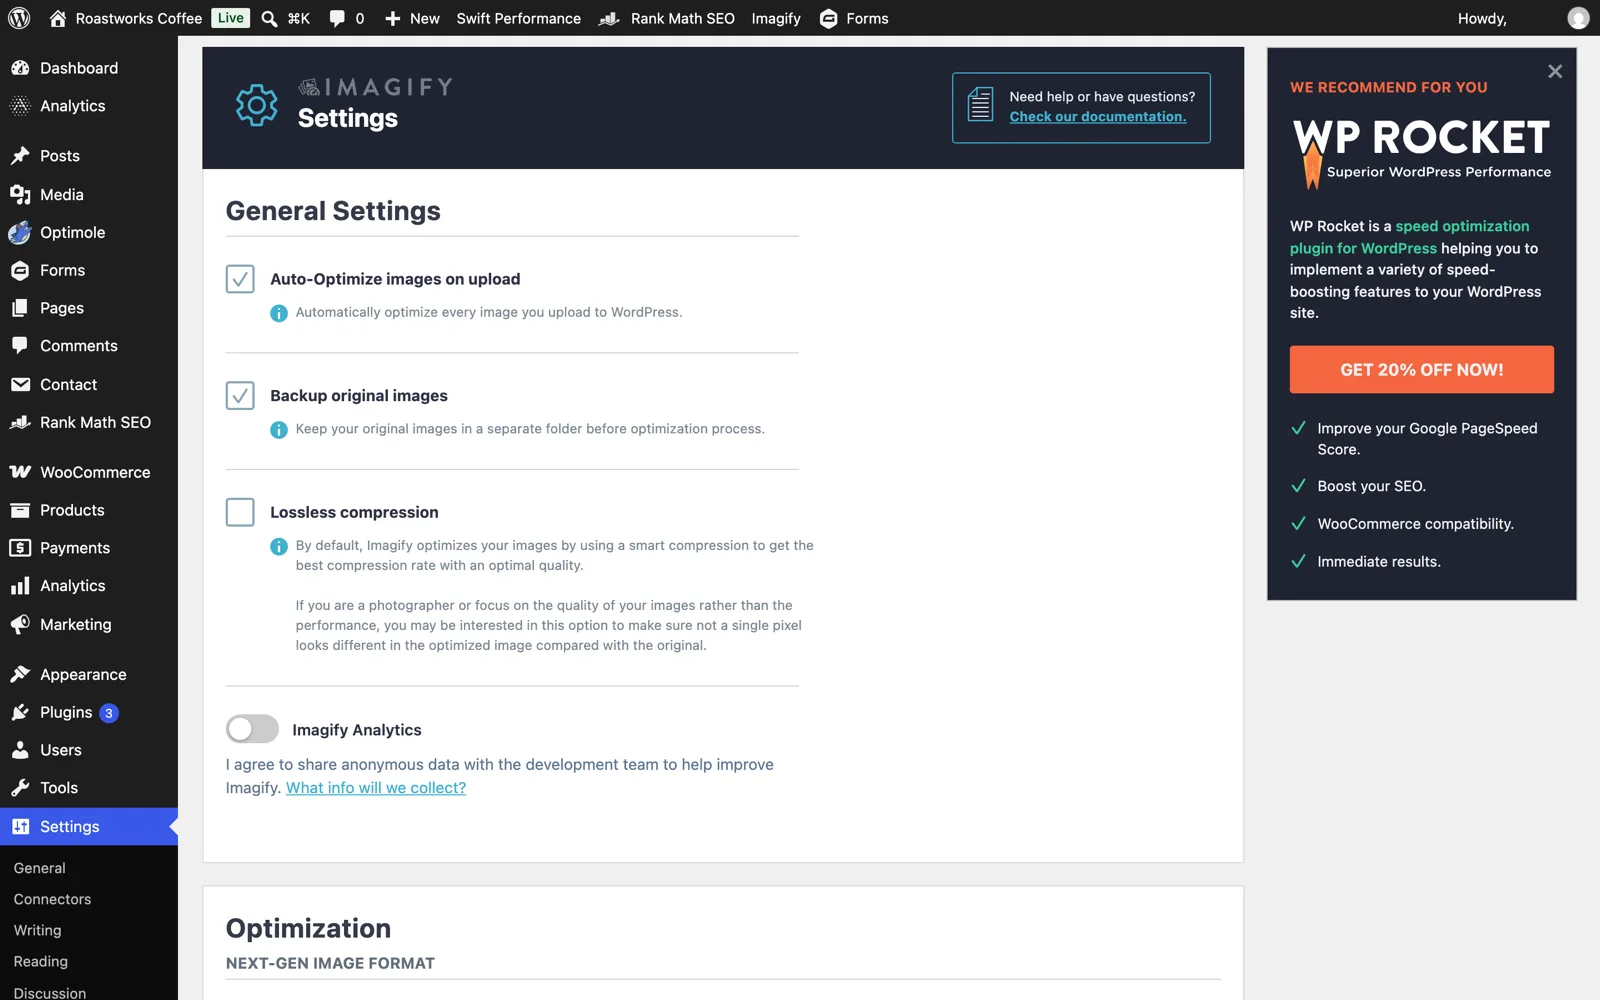Click the Products archive icon

click(20, 510)
